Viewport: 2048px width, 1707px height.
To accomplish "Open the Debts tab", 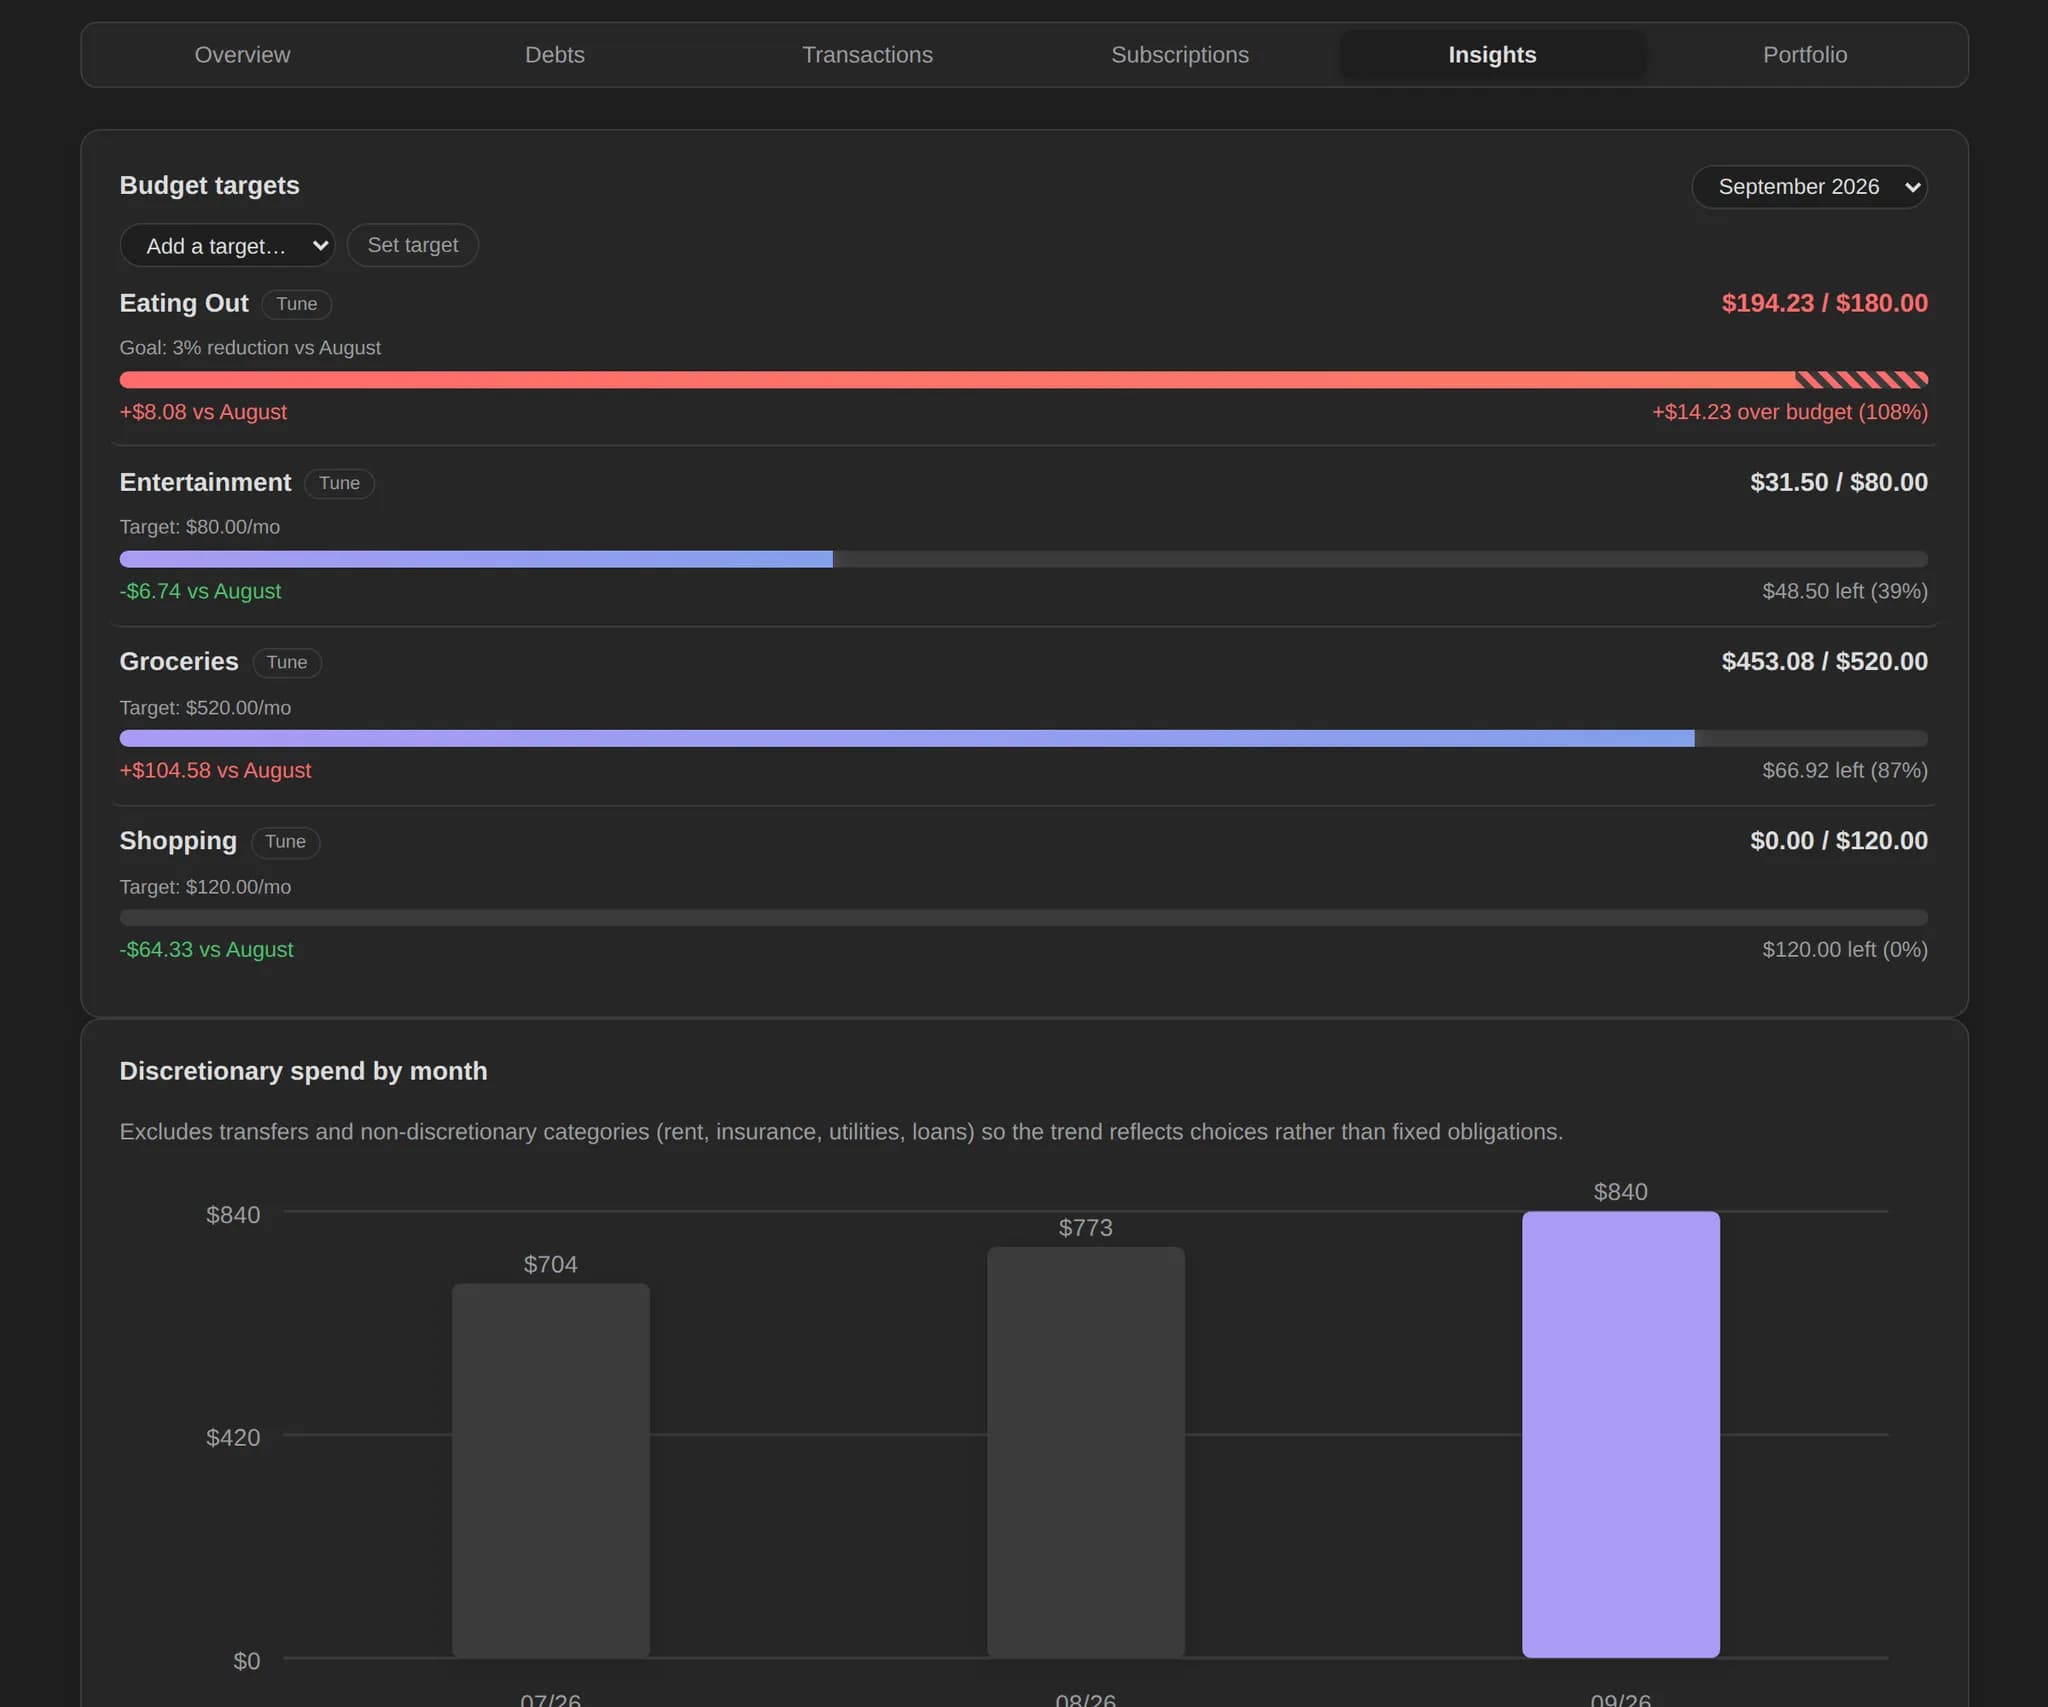I will click(x=555, y=55).
